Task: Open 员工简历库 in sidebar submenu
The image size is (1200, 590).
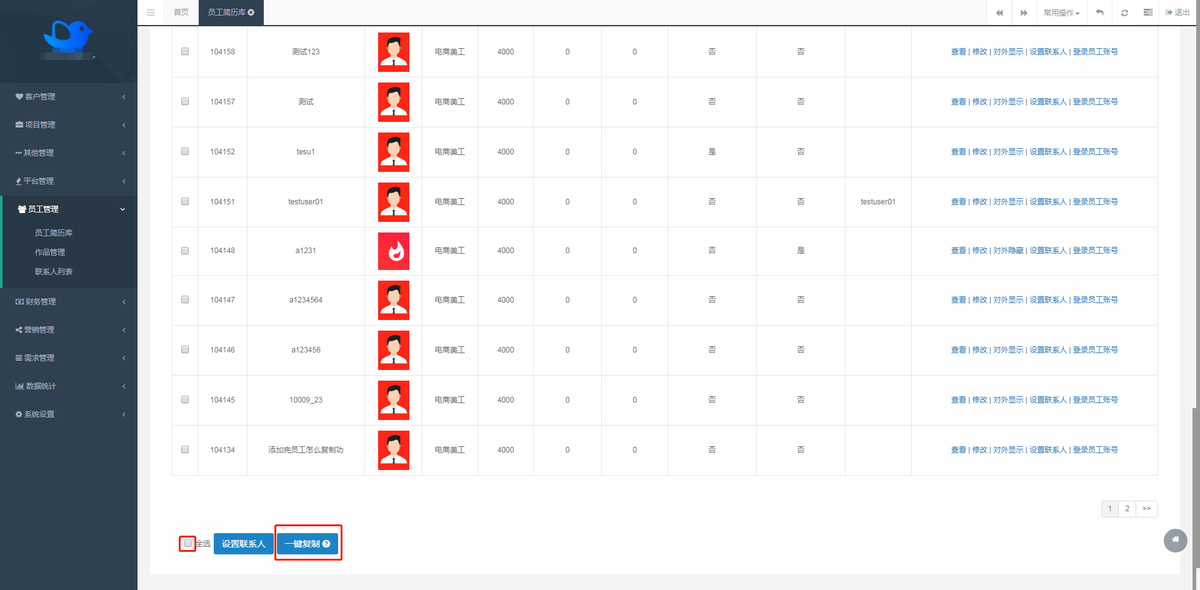Action: [54, 233]
